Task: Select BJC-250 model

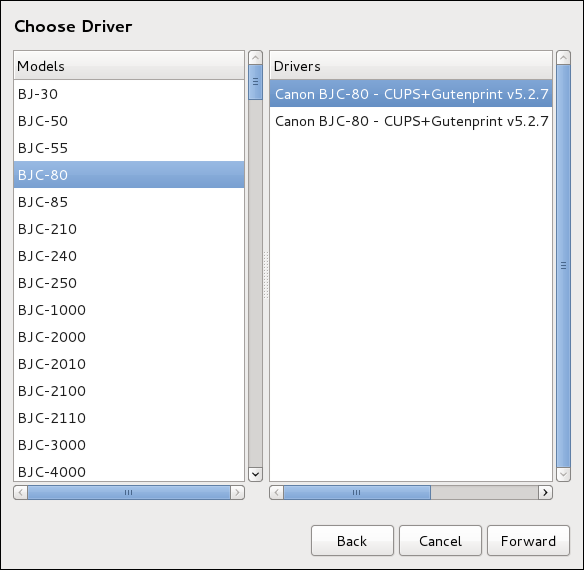Action: (129, 283)
